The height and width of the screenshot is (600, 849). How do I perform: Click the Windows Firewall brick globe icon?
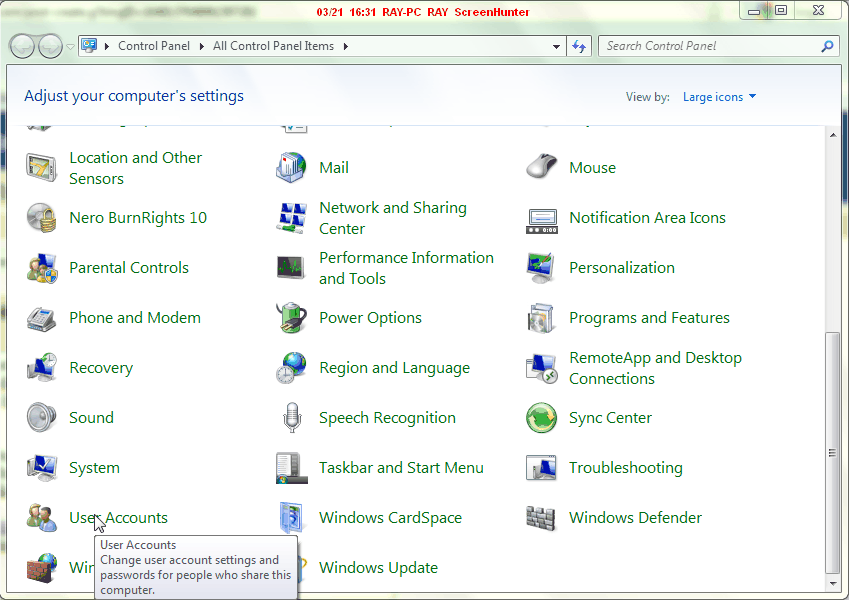click(x=41, y=568)
